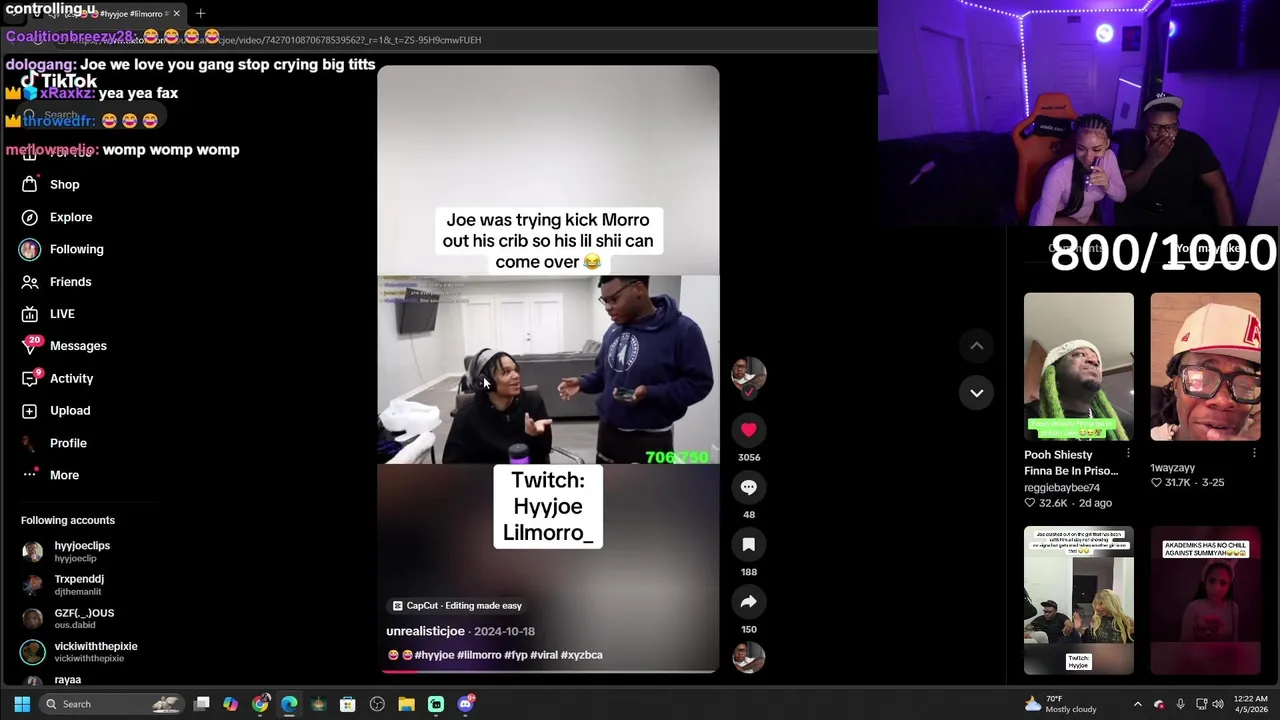Show hidden system tray icons
Viewport: 1280px width, 720px height.
tap(1137, 704)
